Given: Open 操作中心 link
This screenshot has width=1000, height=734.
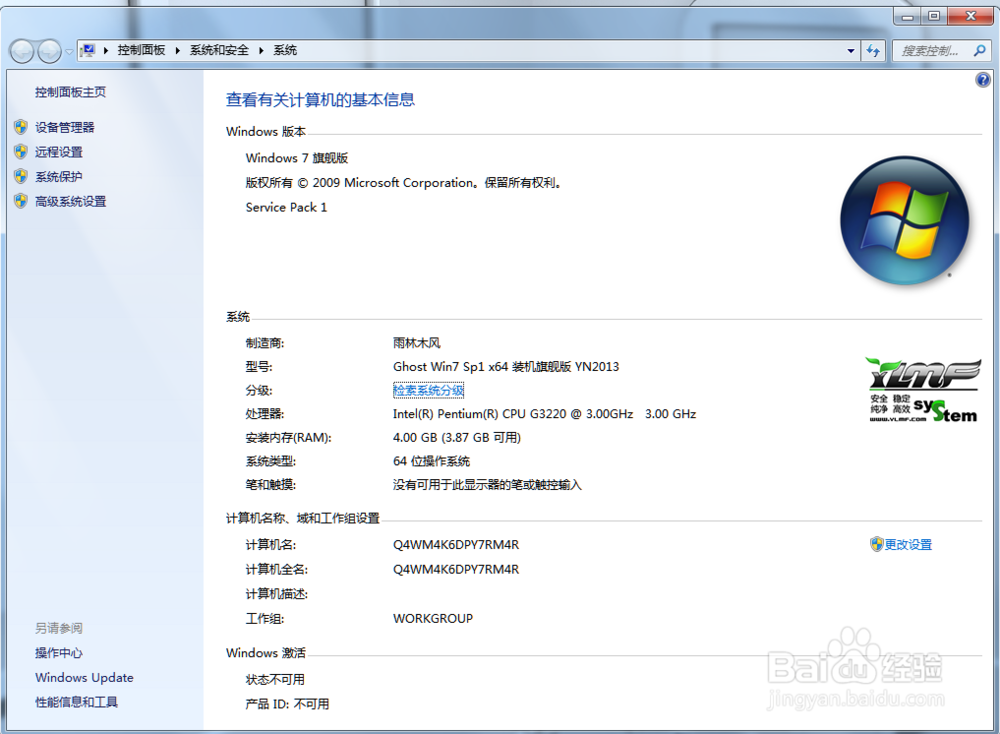Looking at the screenshot, I should point(59,653).
